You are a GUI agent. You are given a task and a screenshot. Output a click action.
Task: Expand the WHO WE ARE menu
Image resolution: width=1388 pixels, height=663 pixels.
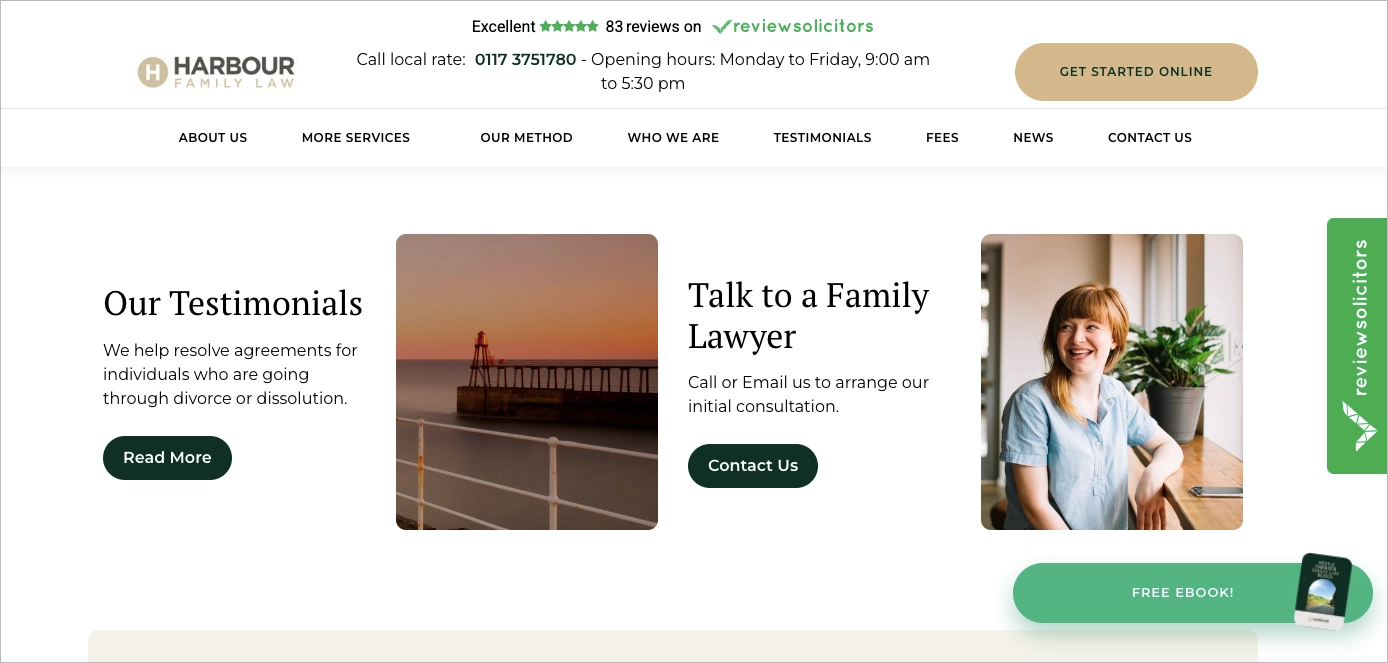(x=673, y=138)
